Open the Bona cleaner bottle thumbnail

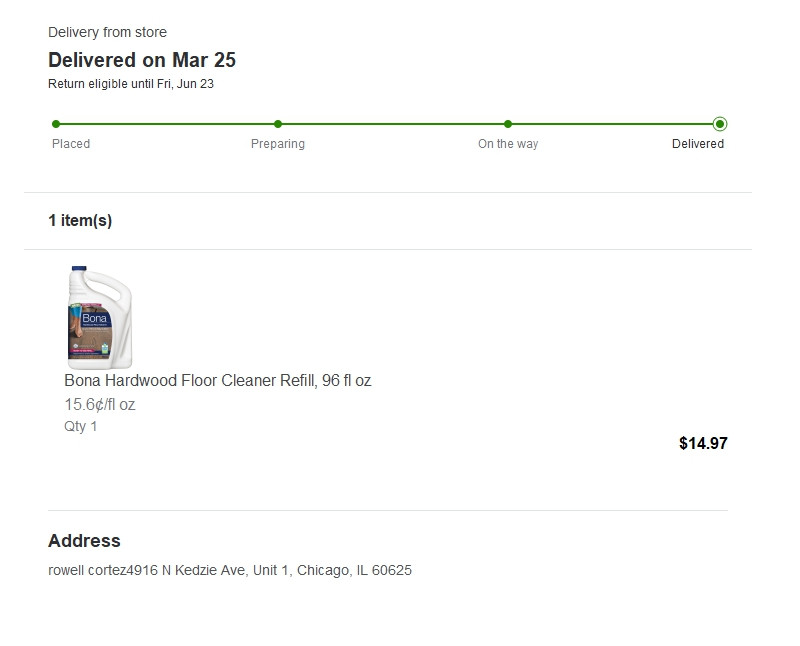[x=99, y=317]
